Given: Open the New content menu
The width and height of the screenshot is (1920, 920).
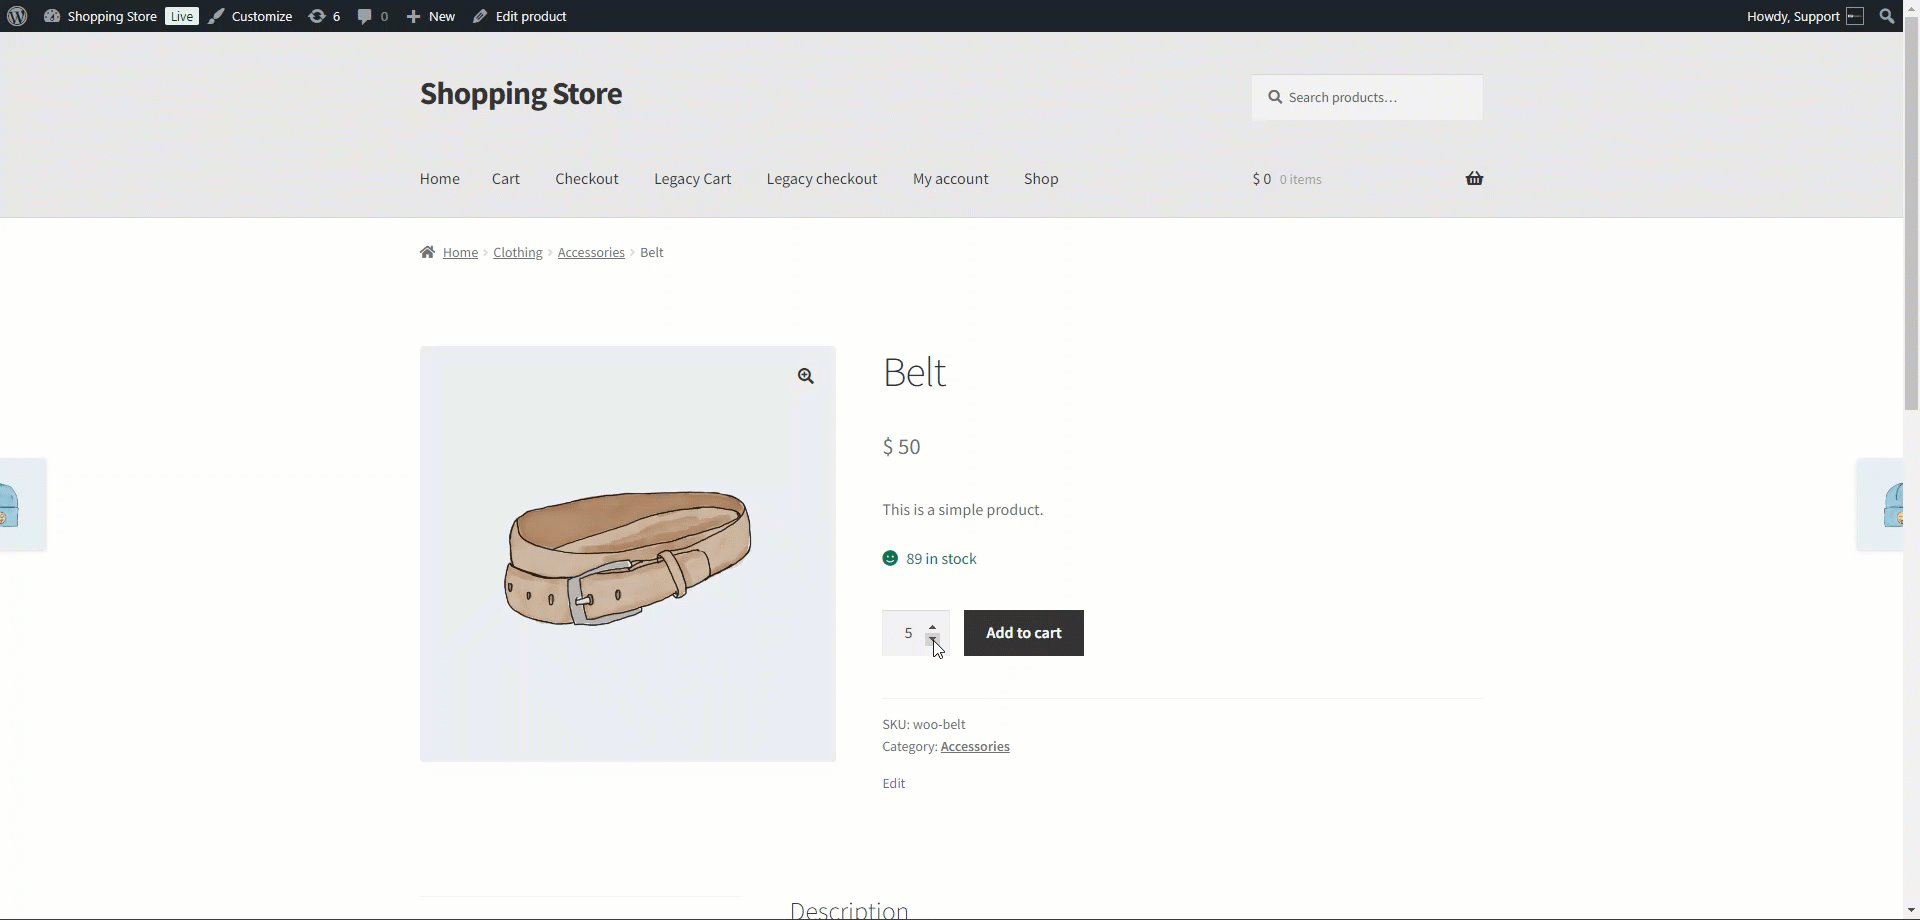Looking at the screenshot, I should point(431,16).
